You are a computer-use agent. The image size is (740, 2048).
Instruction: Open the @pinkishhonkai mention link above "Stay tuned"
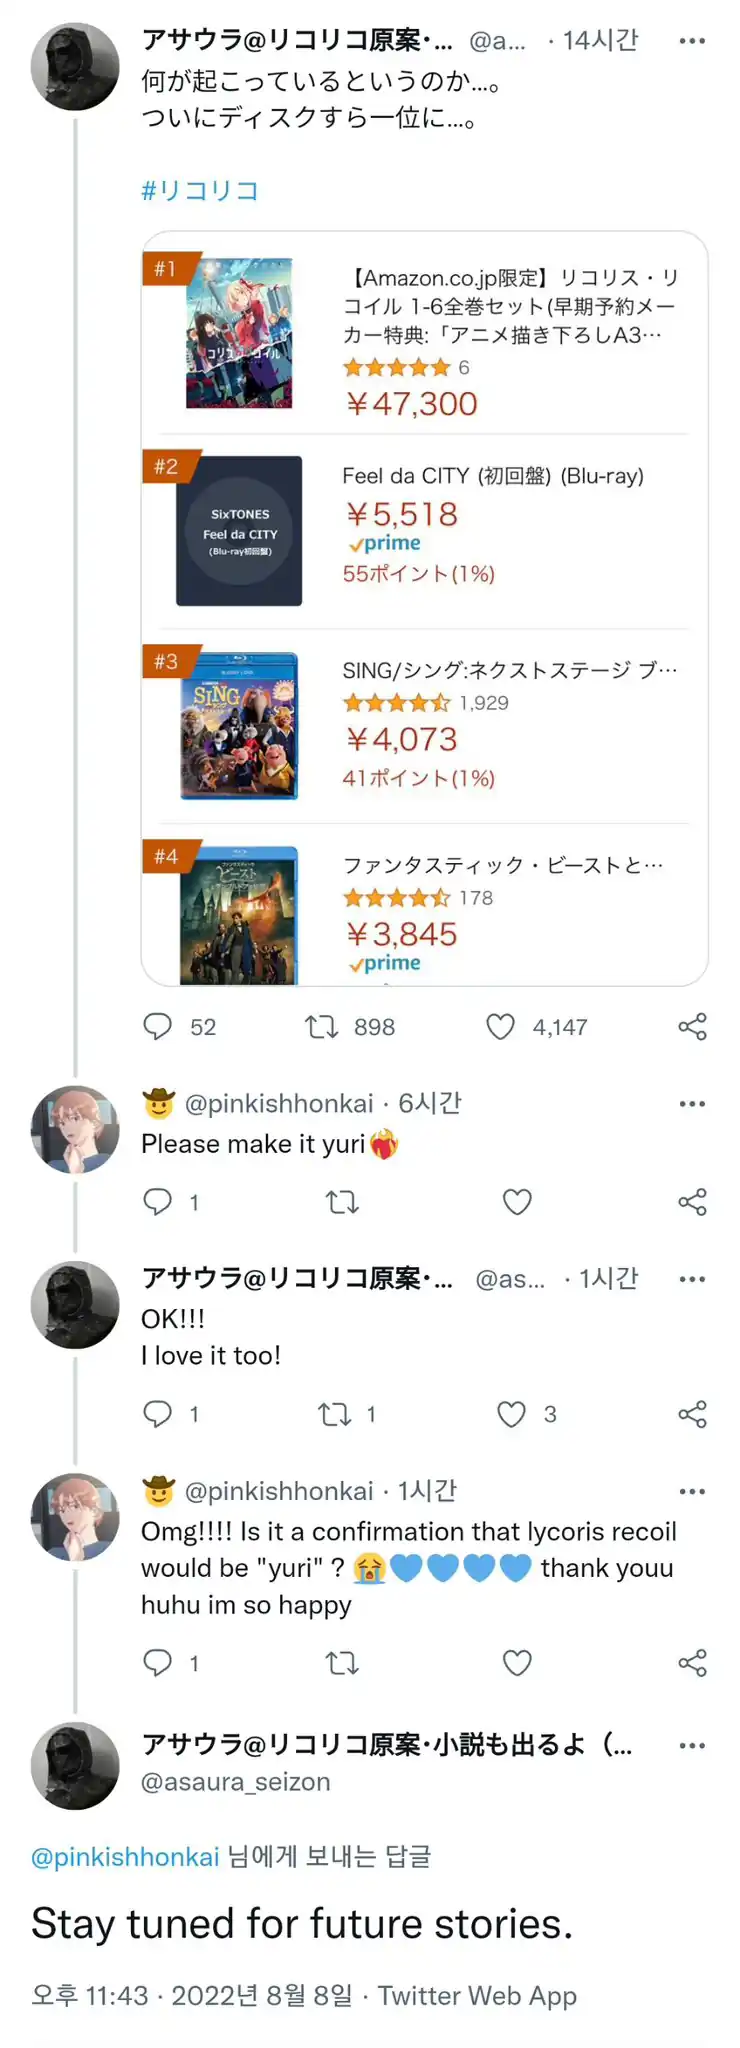pyautogui.click(x=125, y=1857)
